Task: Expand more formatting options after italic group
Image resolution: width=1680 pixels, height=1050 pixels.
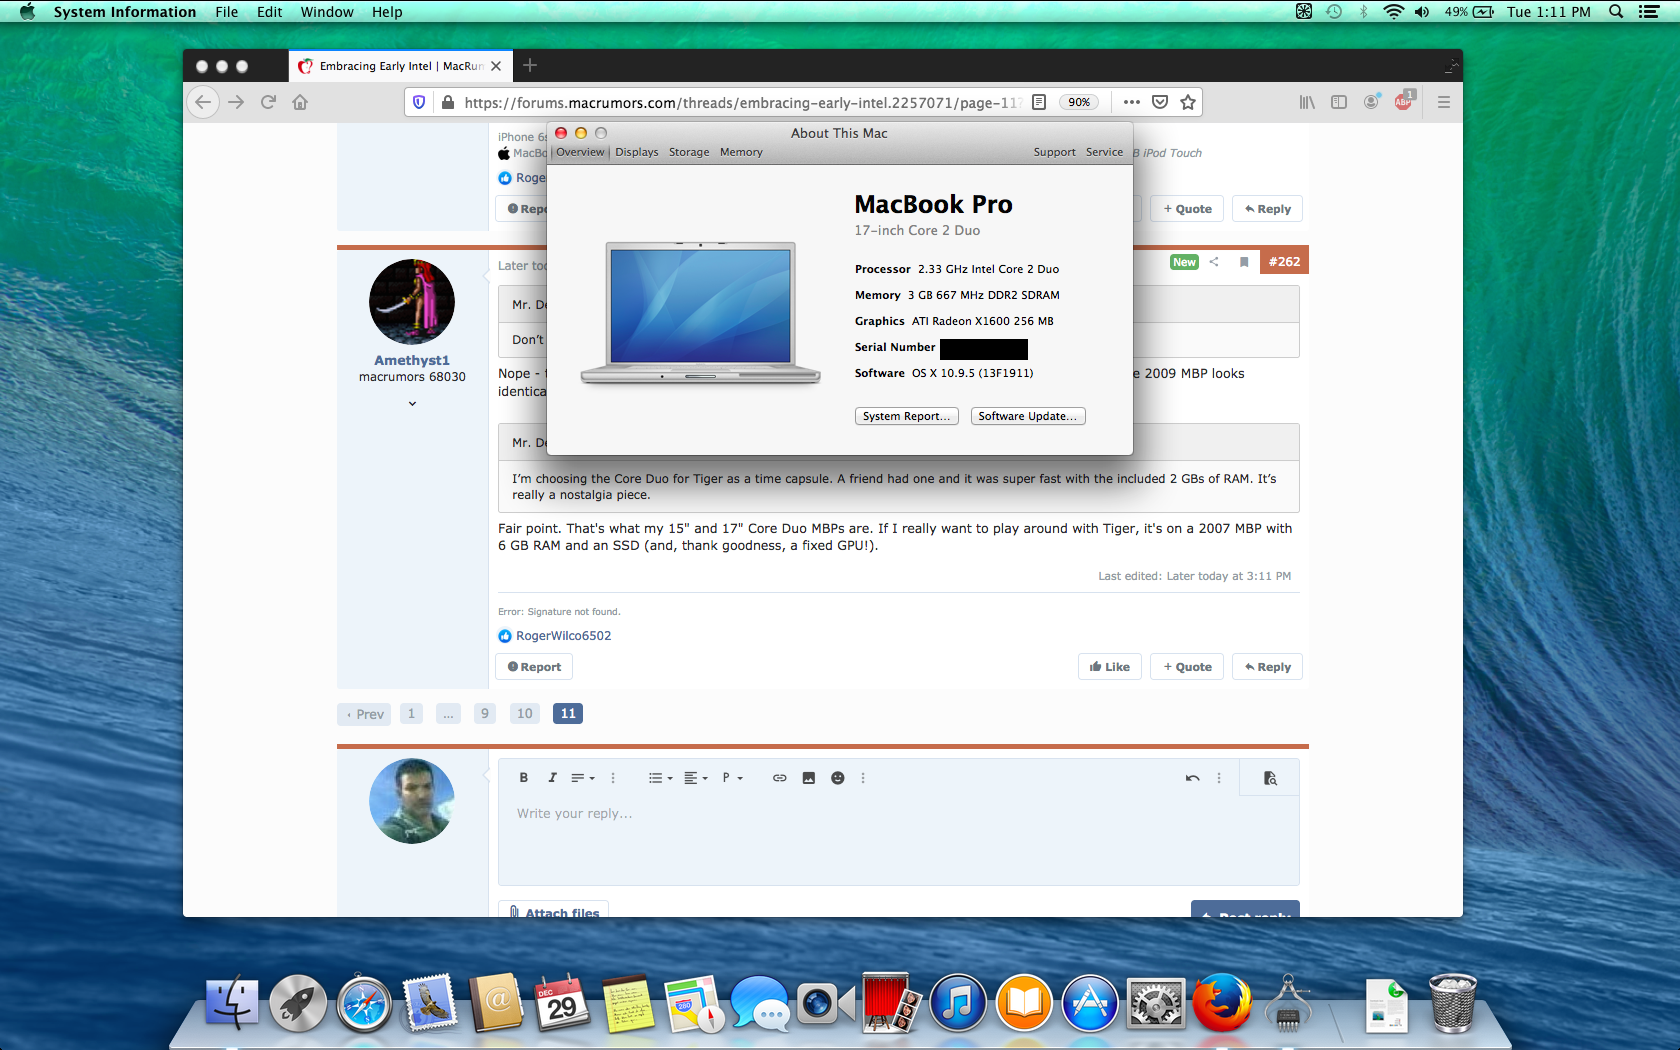Action: click(613, 778)
